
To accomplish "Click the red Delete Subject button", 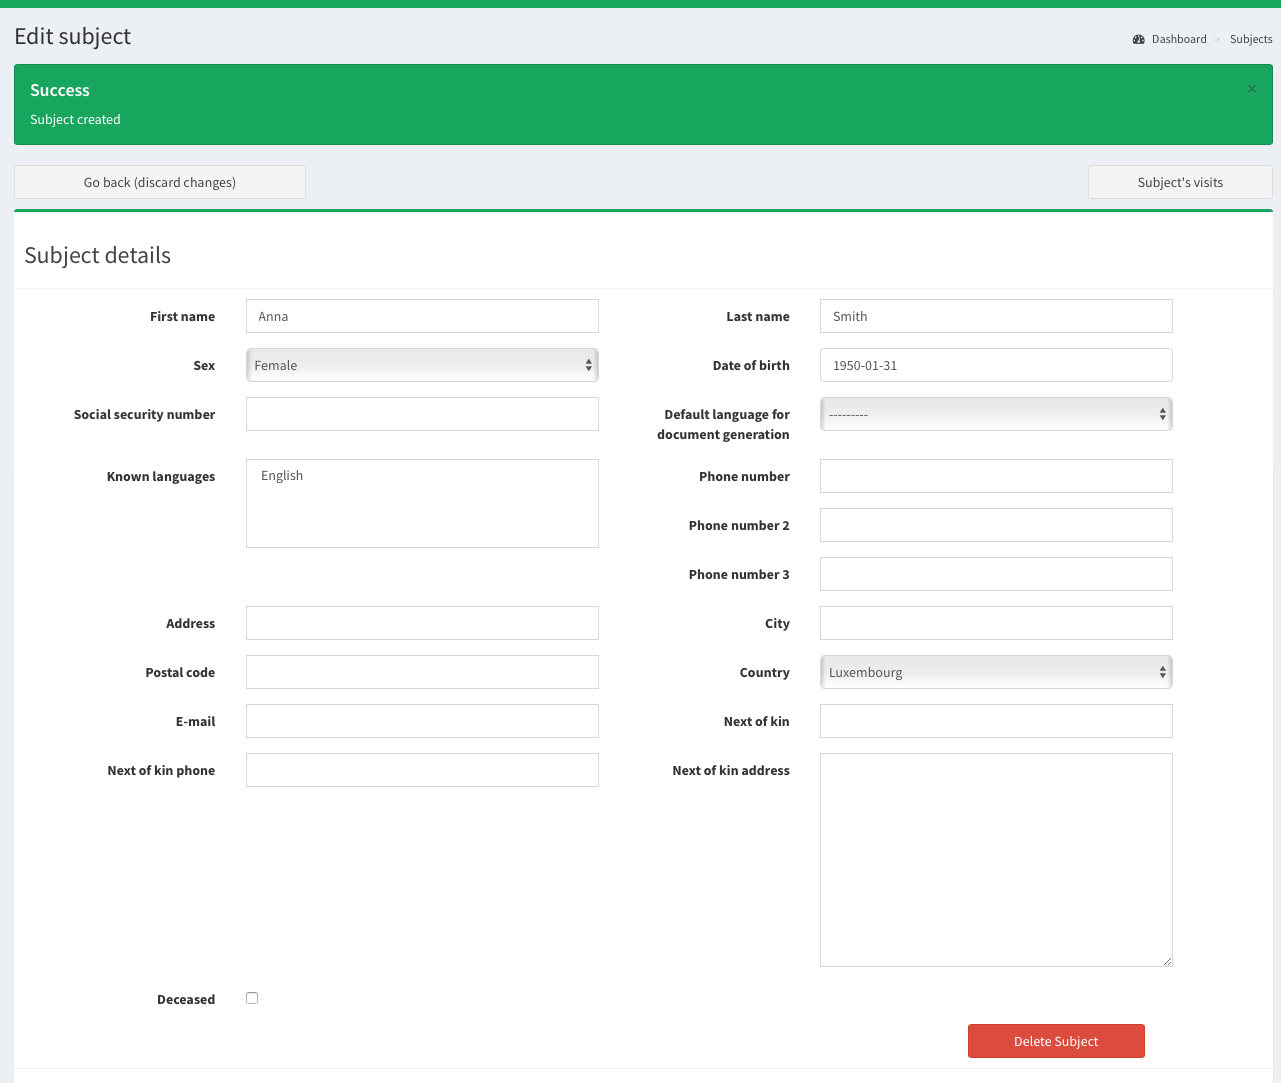I will click(1056, 1041).
